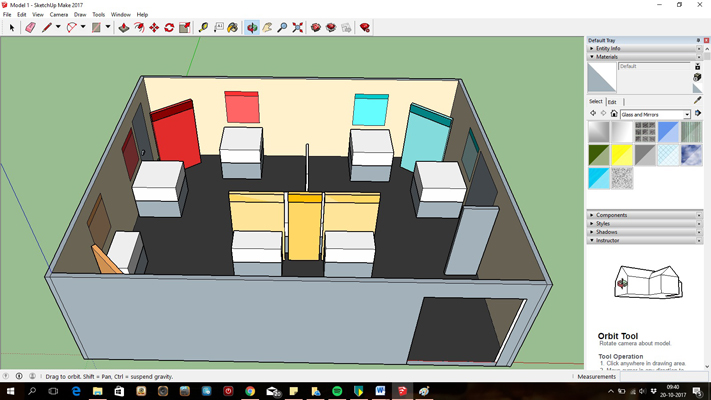Viewport: 711px width, 400px height.
Task: Open the File menu
Action: coord(7,15)
